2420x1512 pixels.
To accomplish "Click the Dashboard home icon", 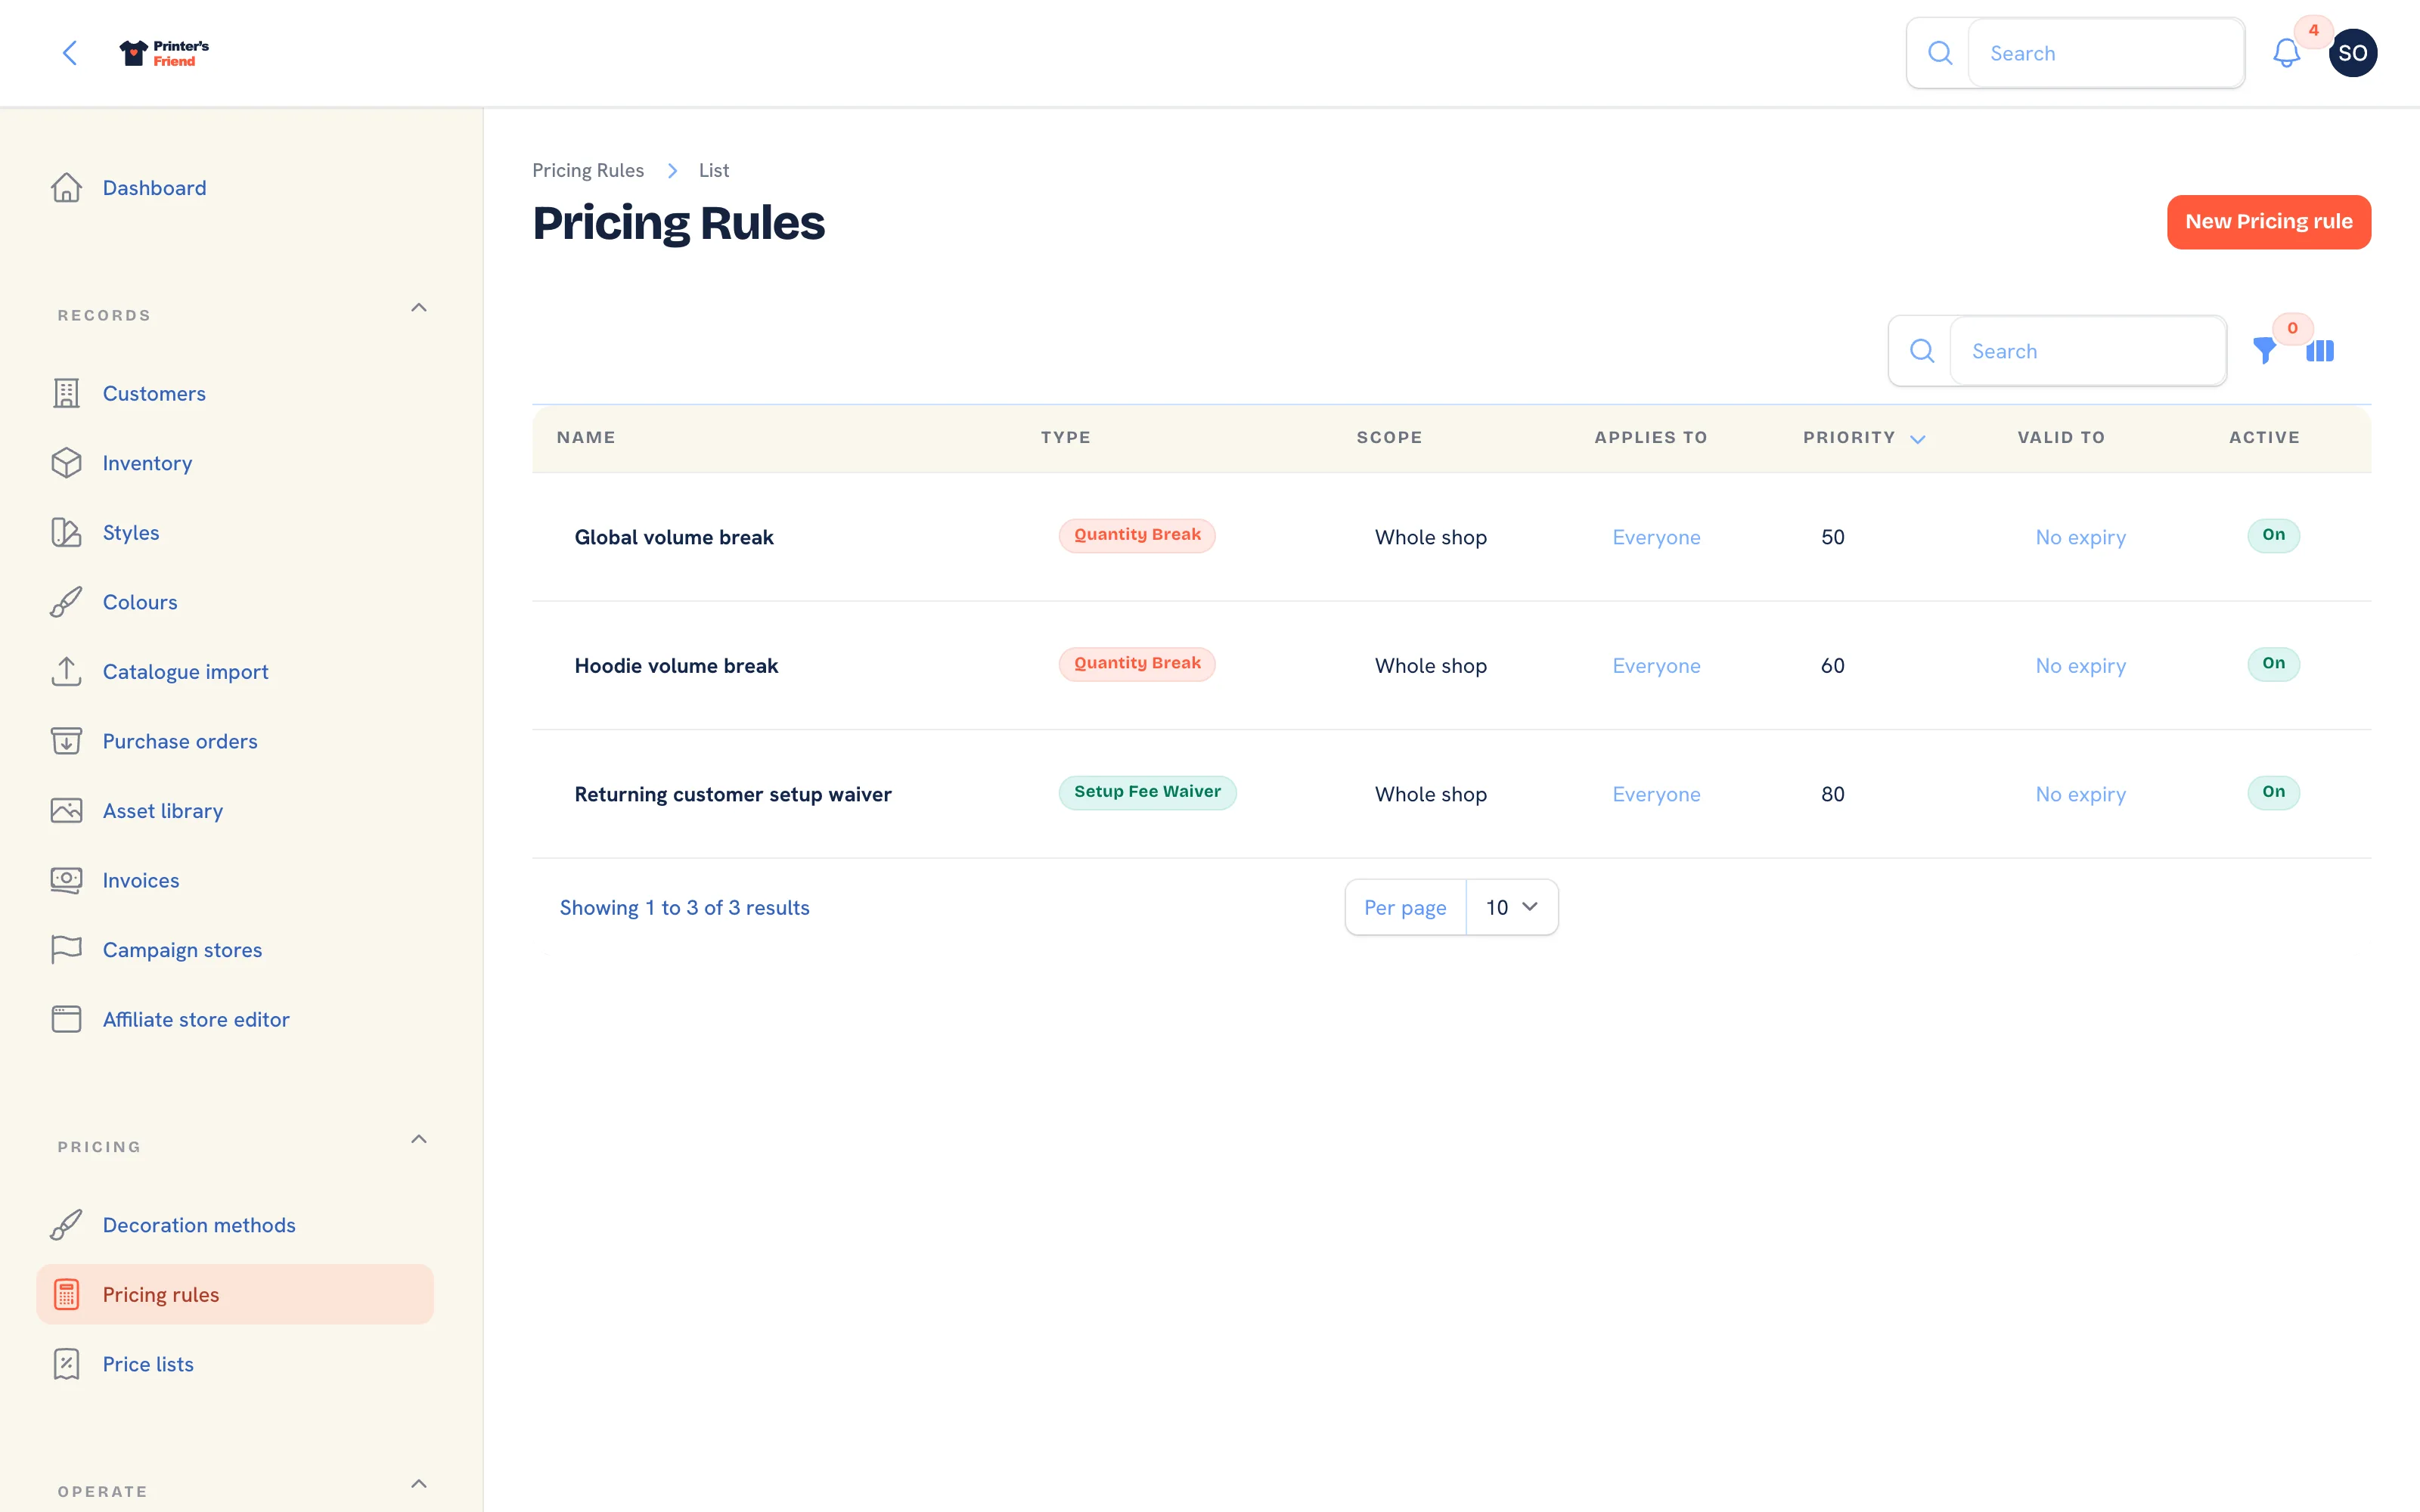I will coord(66,188).
